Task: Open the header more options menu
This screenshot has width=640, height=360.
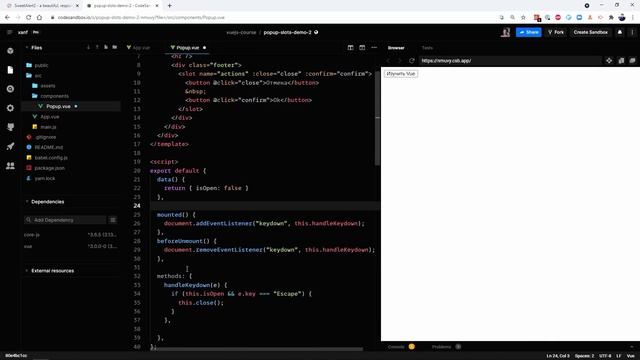Action: point(632,32)
